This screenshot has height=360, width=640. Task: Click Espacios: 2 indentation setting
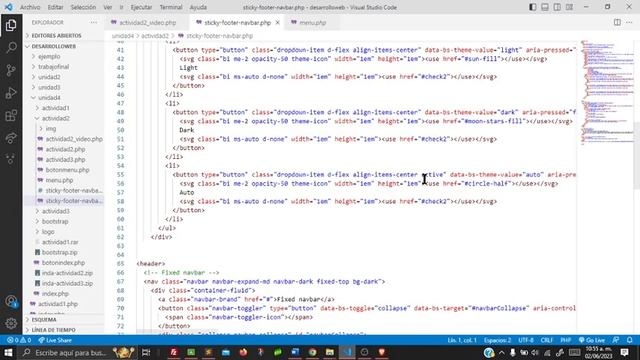(497, 340)
